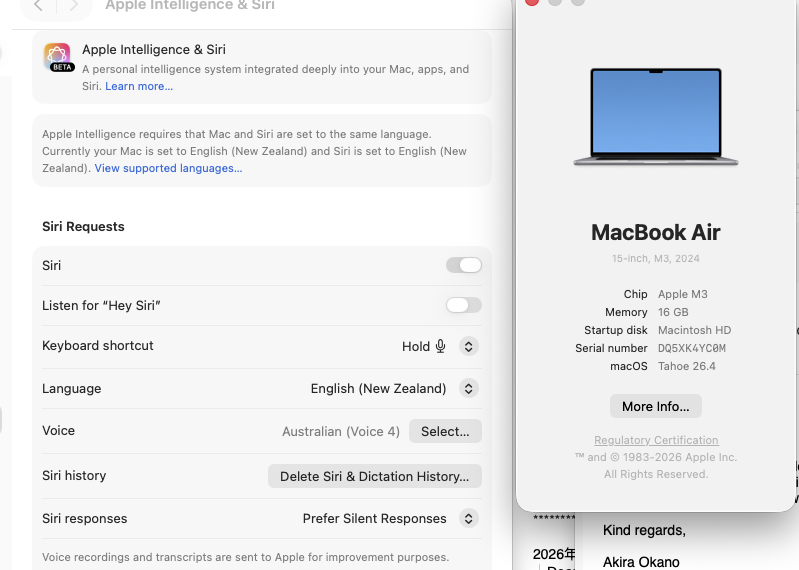Viewport: 799px width, 570px height.
Task: Turn off the Siri switch
Action: click(x=463, y=265)
